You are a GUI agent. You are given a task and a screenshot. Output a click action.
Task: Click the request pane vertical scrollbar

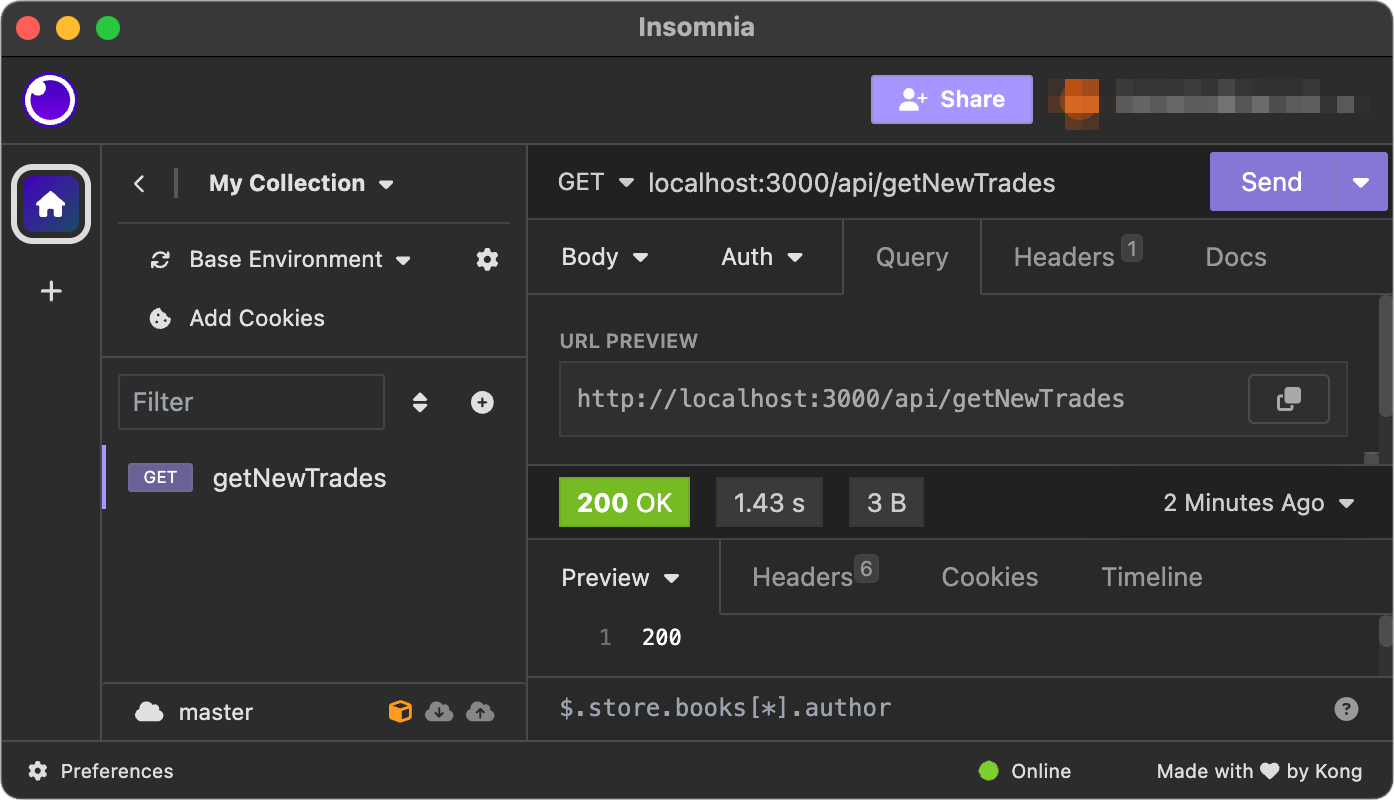click(1385, 355)
